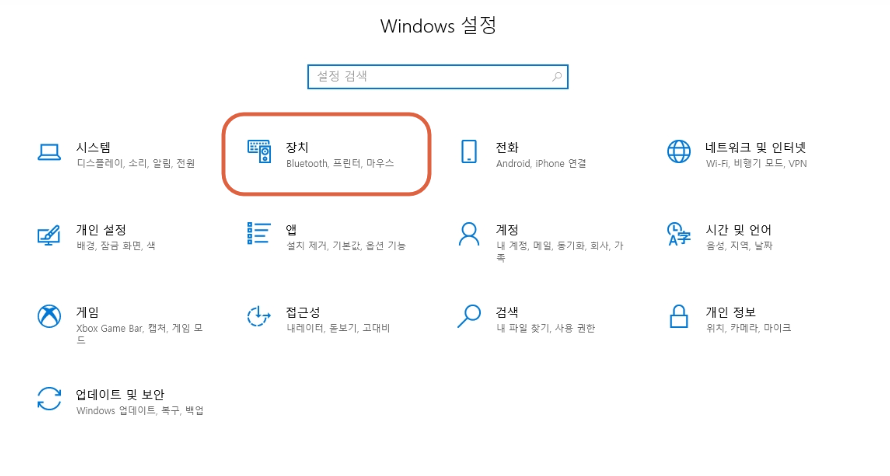The image size is (890, 476).
Task: Select the 네트워크 및 인터넷 heading
Action: pos(755,148)
